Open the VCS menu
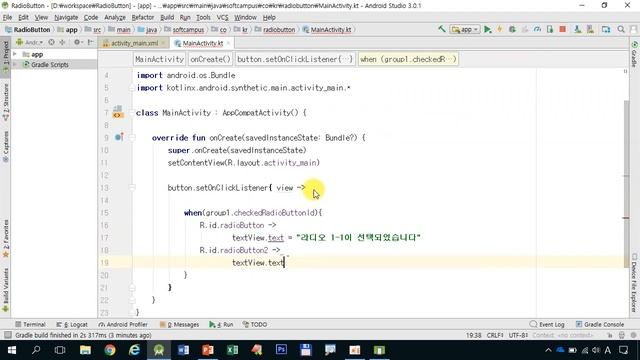 click(222, 17)
